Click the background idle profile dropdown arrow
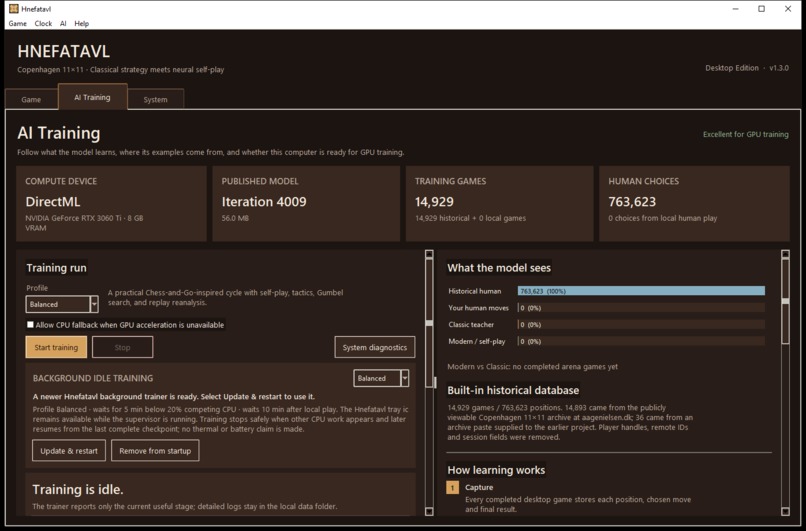806x531 pixels. click(x=405, y=378)
